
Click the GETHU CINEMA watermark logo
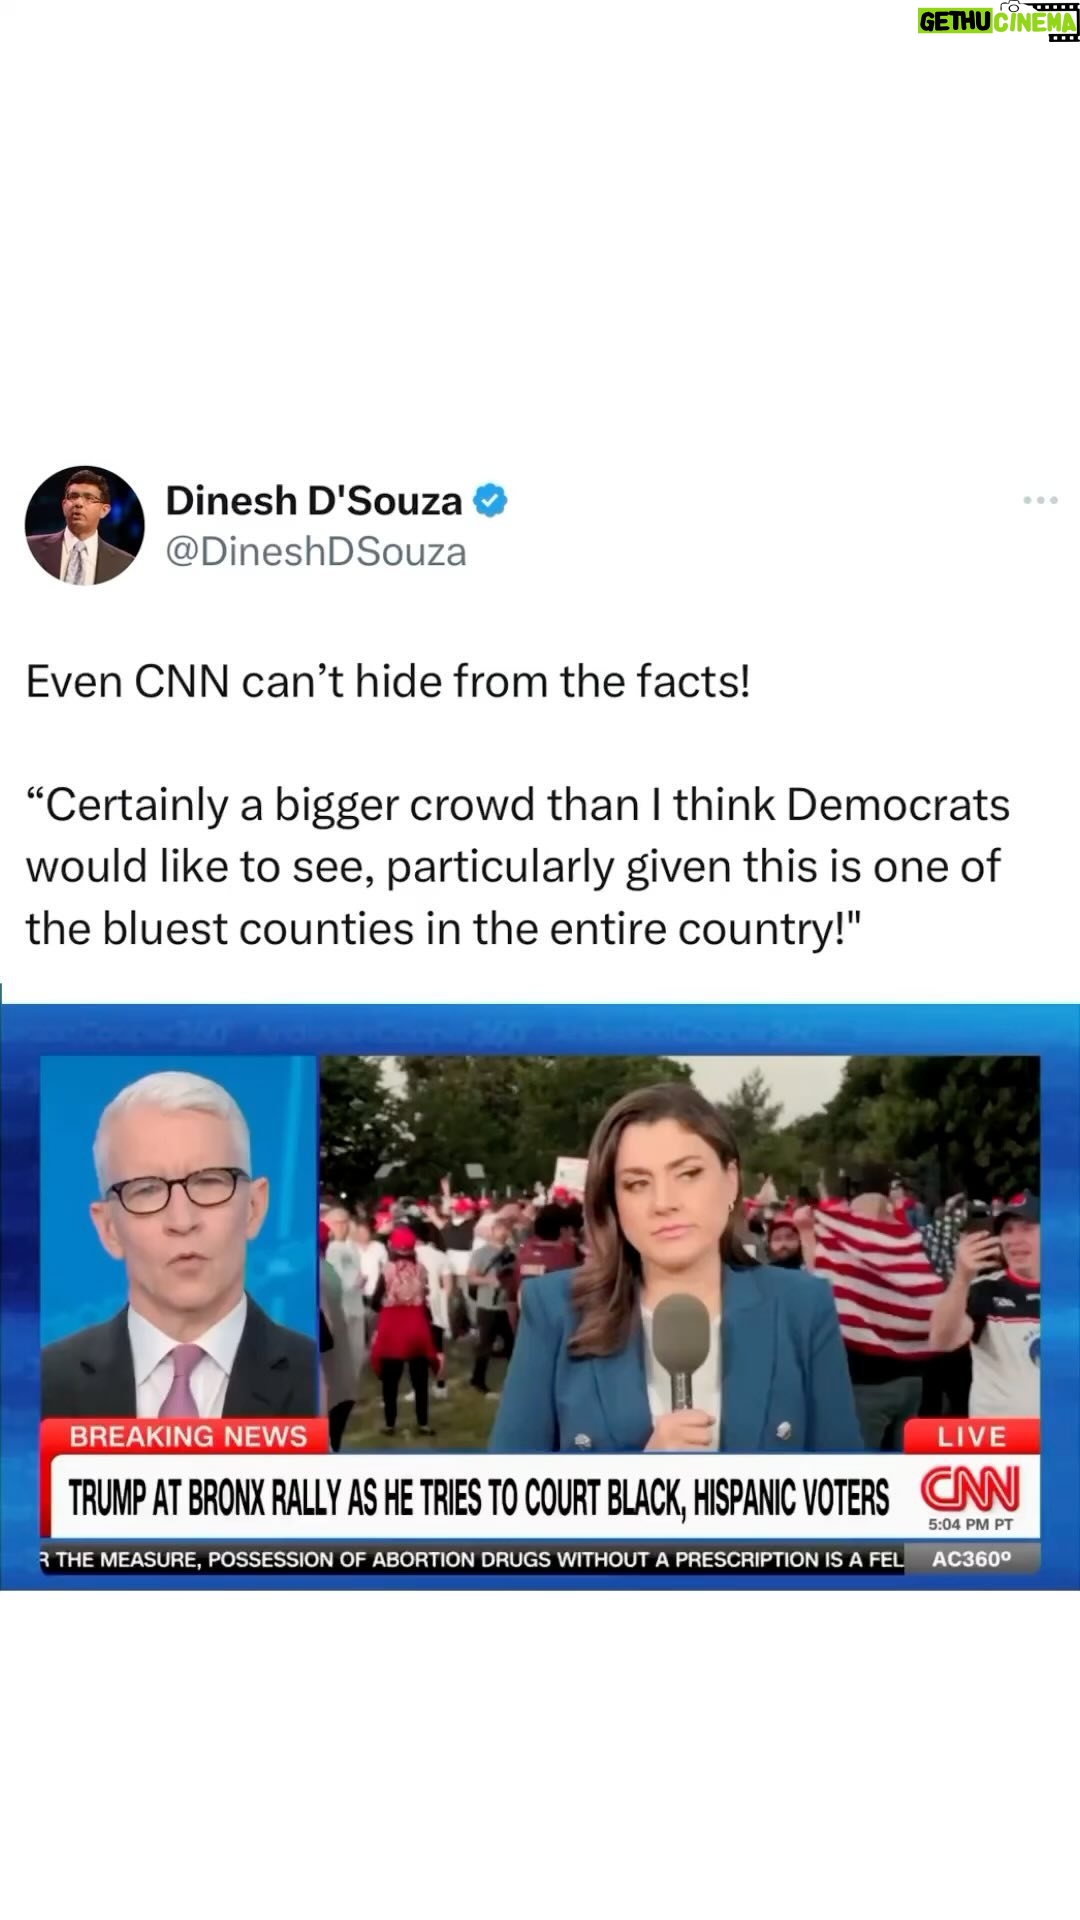coord(998,21)
